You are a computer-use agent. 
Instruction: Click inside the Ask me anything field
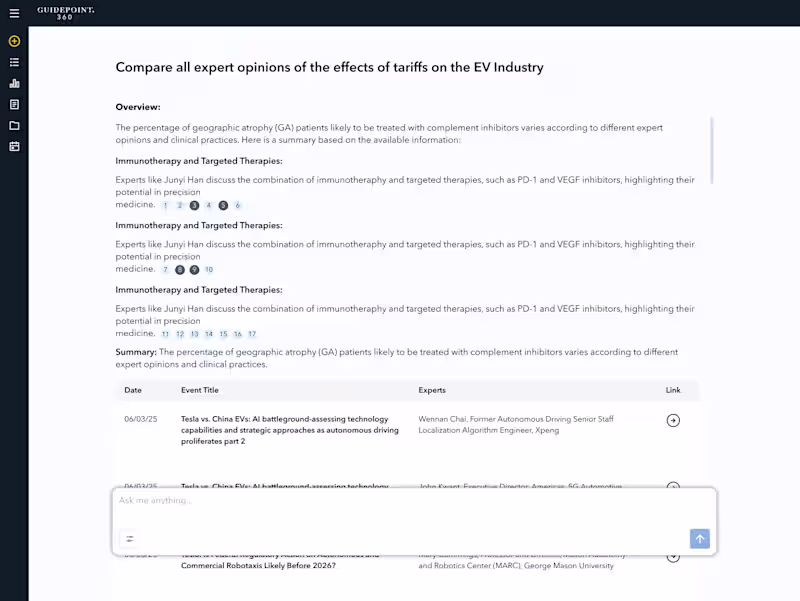[400, 500]
